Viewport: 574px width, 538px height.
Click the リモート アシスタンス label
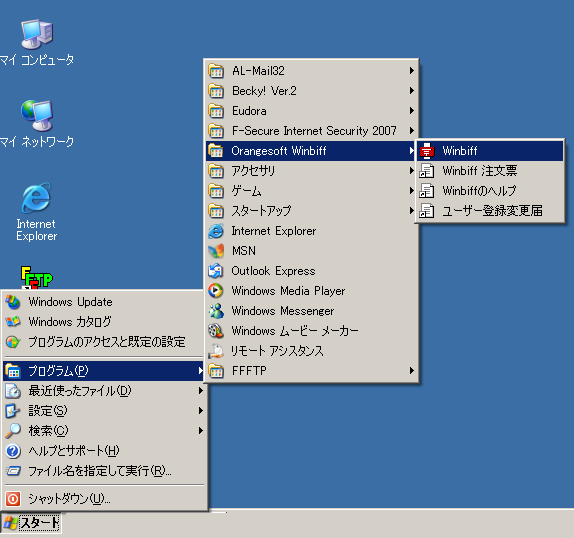tap(277, 351)
